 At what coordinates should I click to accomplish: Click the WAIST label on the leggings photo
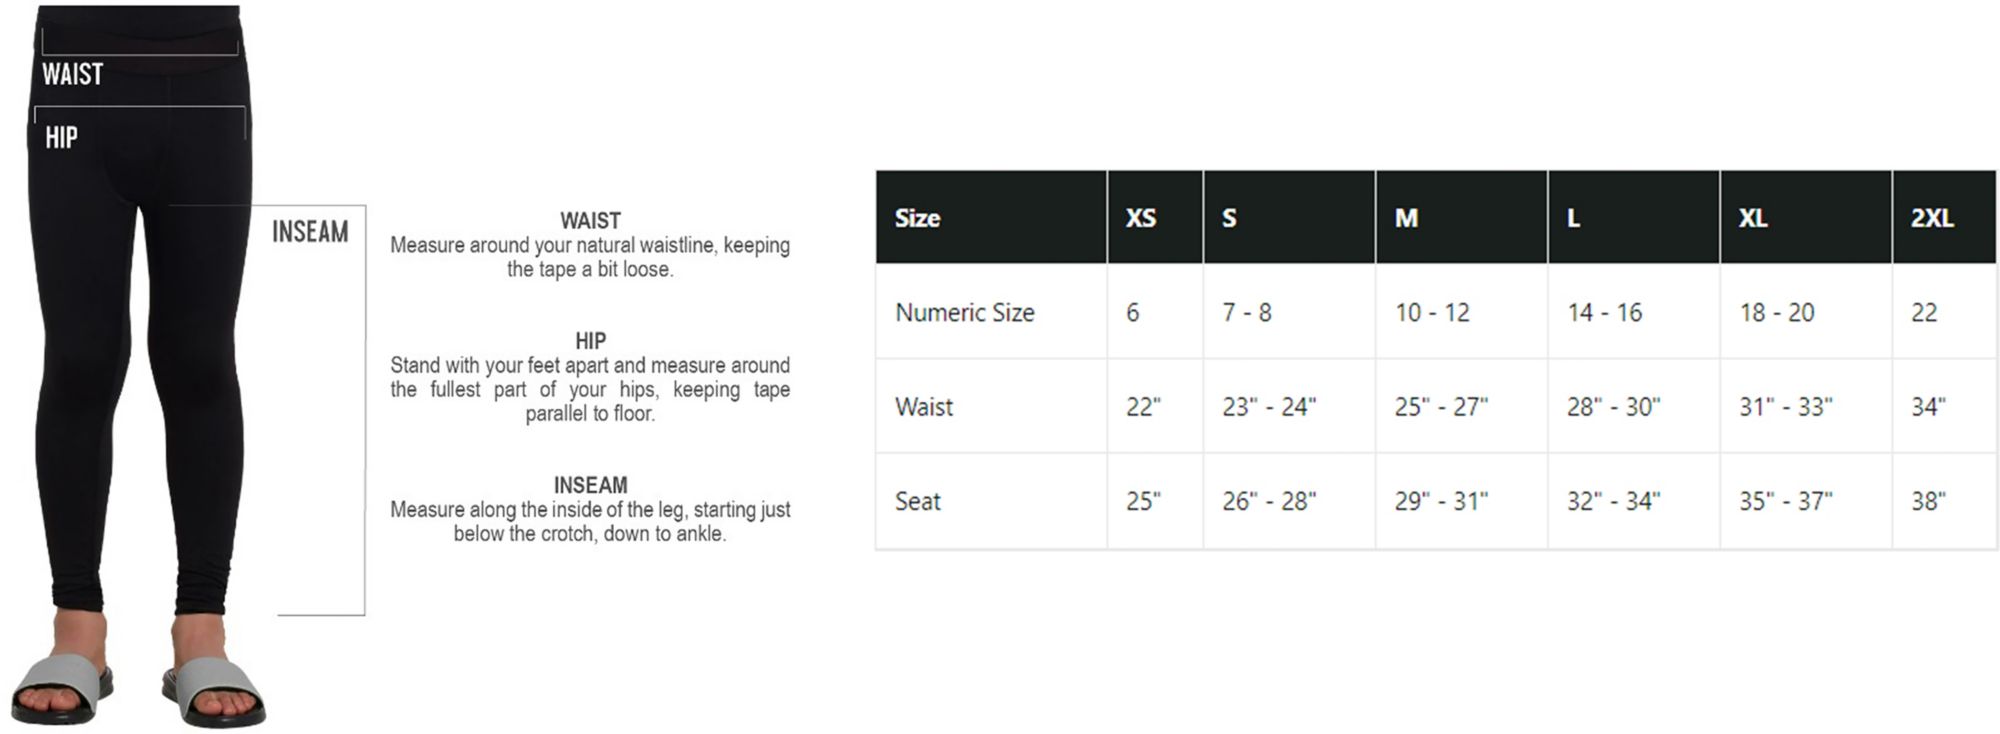[72, 74]
